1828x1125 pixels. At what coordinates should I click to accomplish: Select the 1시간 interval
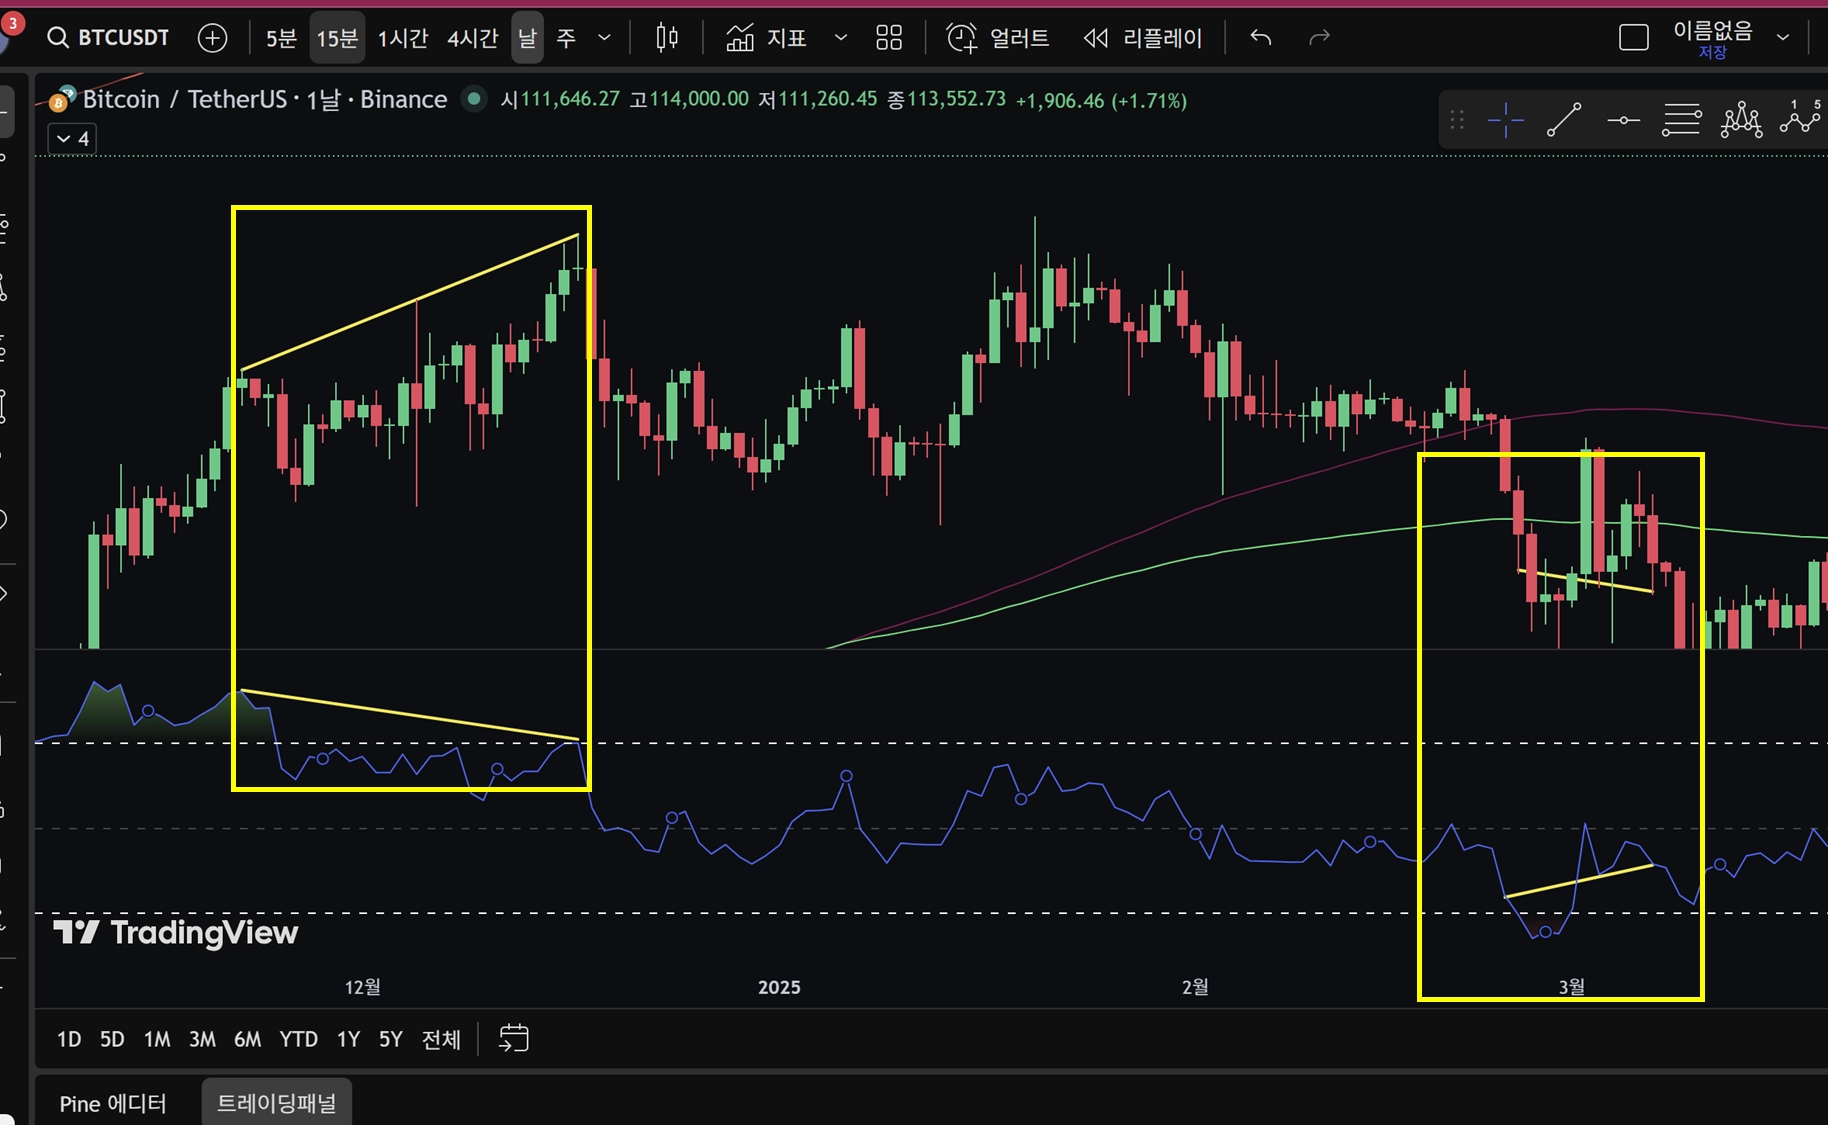(x=402, y=38)
